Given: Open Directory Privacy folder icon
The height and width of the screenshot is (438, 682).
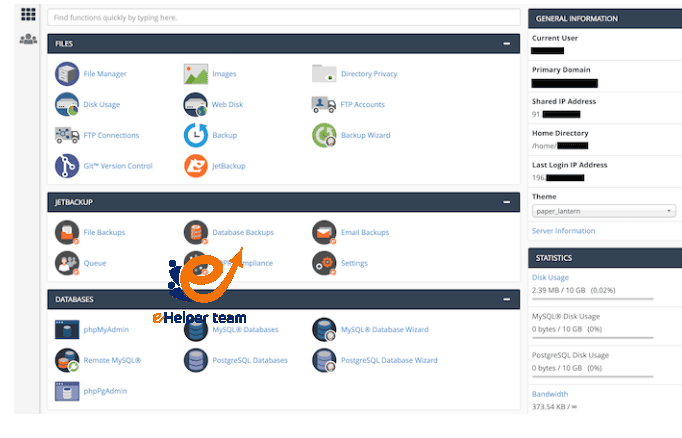Looking at the screenshot, I should (x=324, y=74).
